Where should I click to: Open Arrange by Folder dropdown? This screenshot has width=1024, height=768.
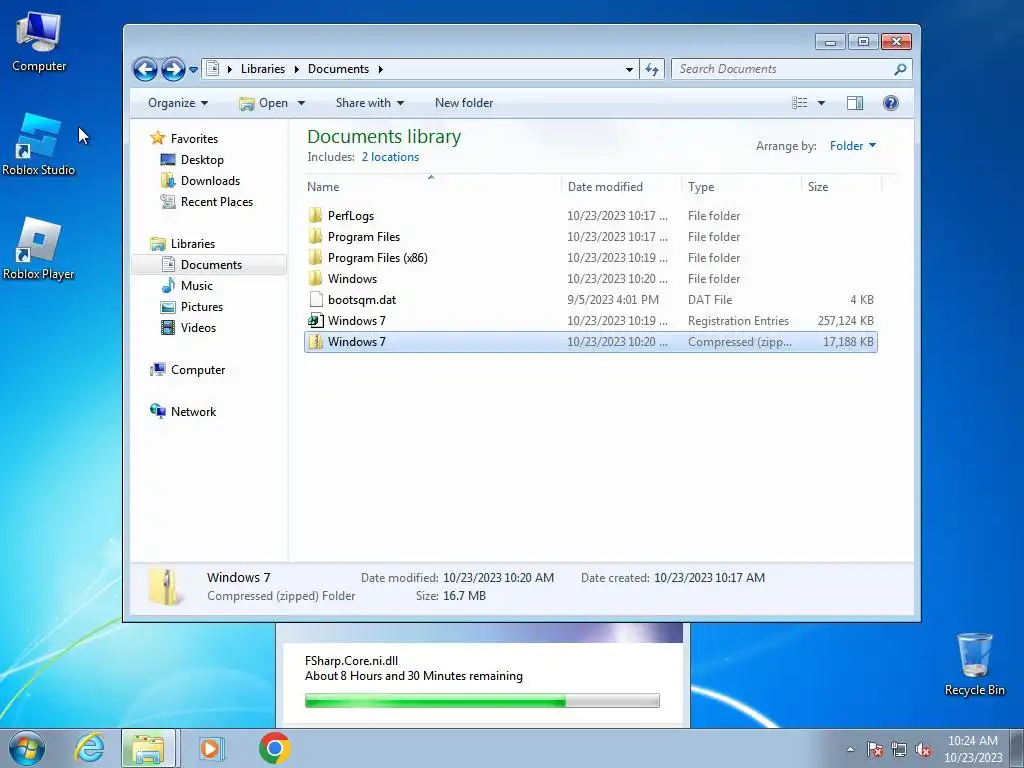tap(852, 146)
